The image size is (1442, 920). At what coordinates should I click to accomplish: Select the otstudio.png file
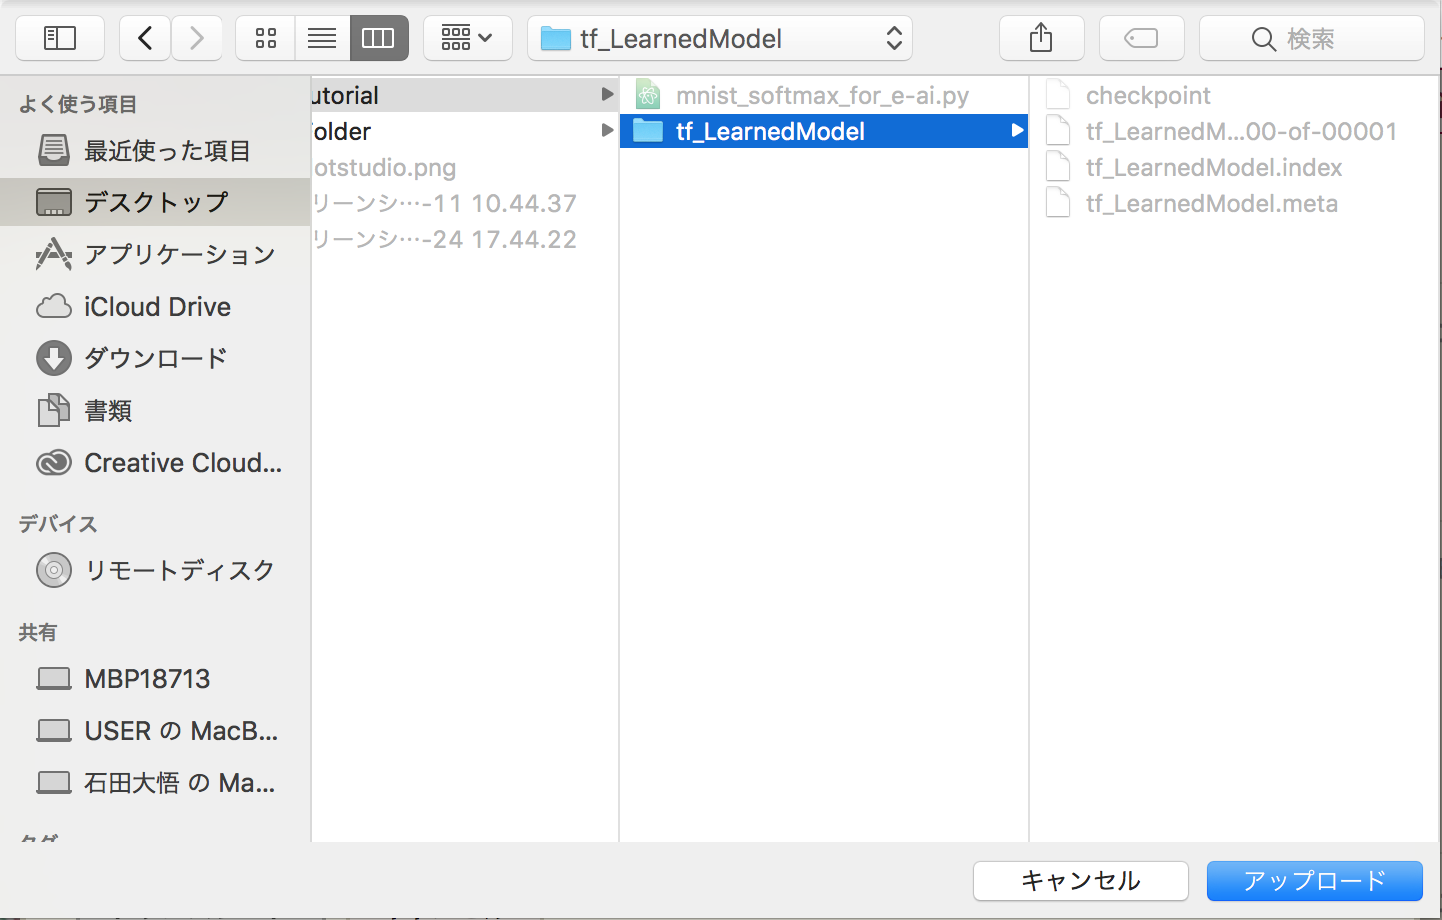tap(465, 167)
